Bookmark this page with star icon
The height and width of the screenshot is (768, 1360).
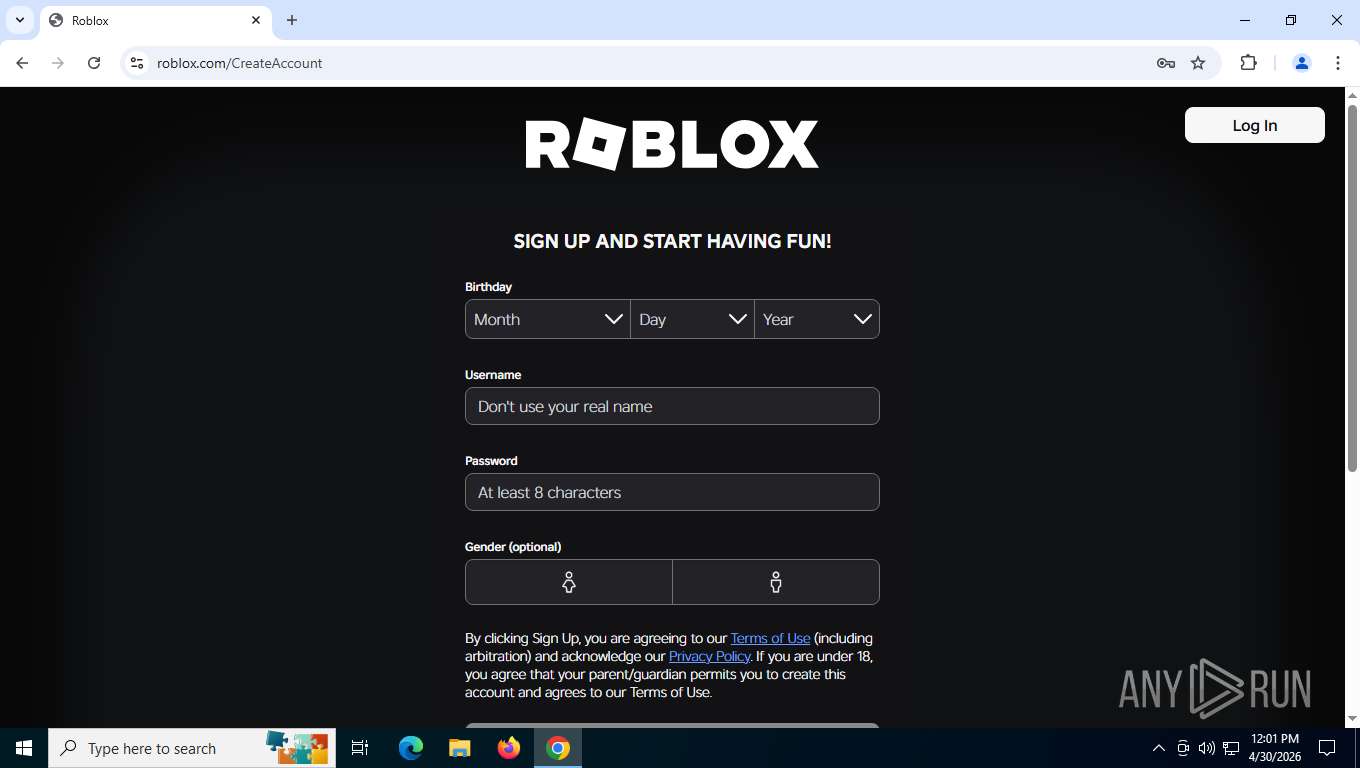coord(1198,63)
